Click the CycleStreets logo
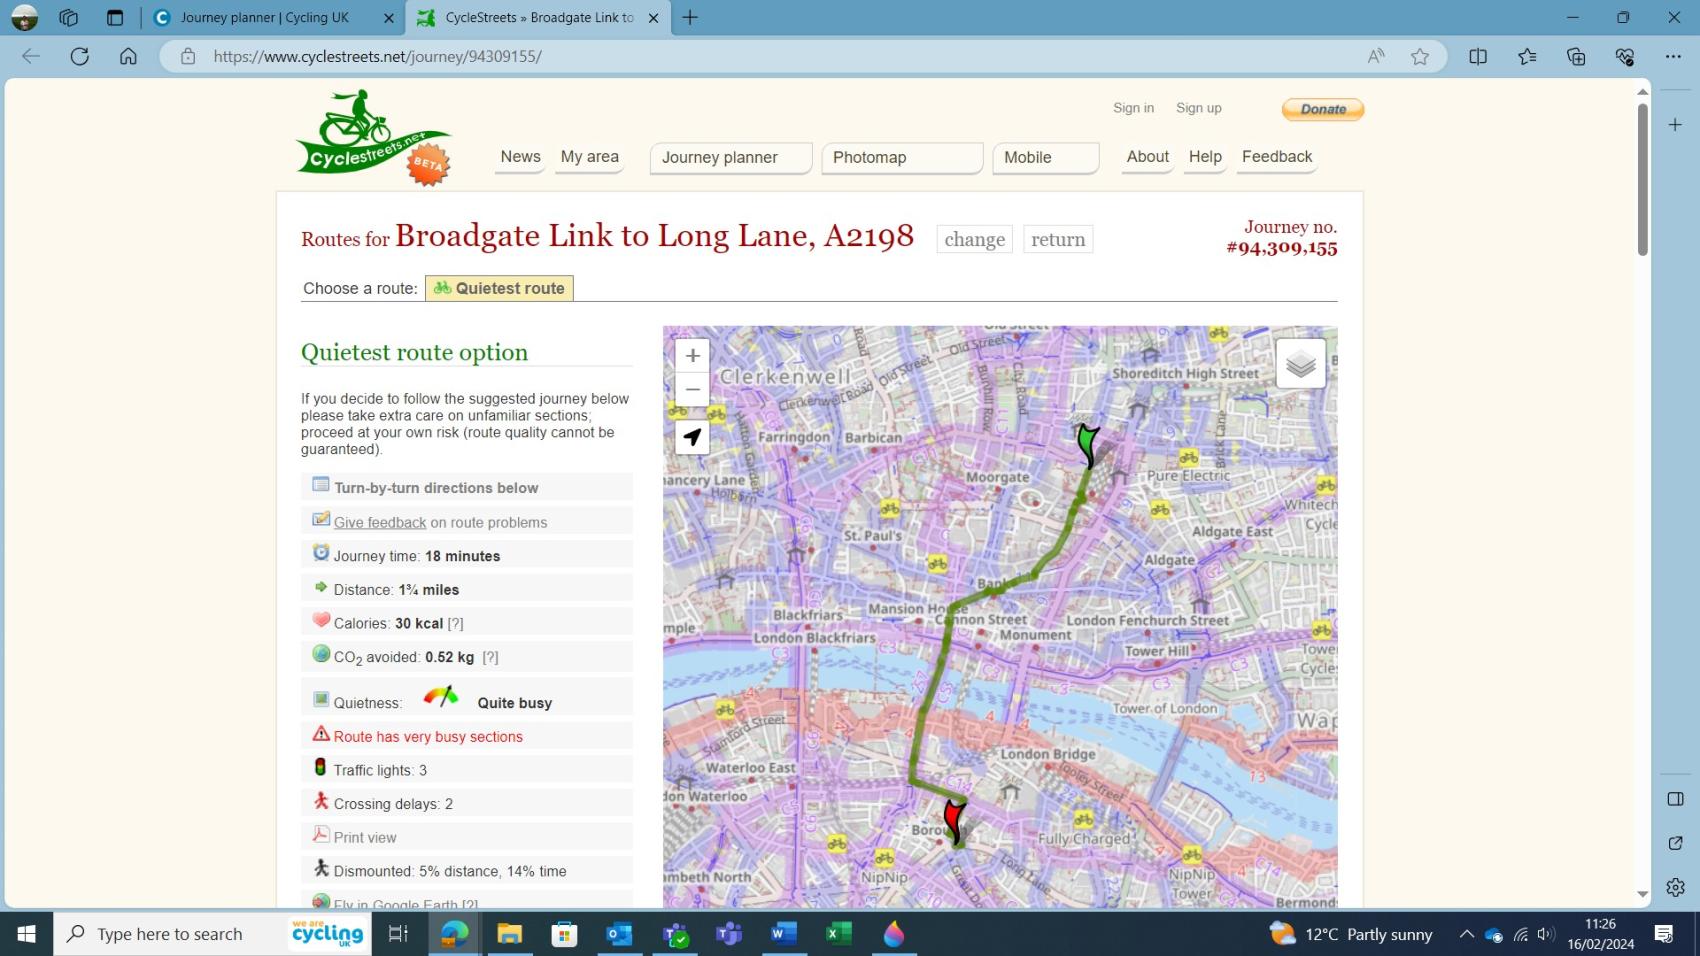The image size is (1700, 956). 372,132
